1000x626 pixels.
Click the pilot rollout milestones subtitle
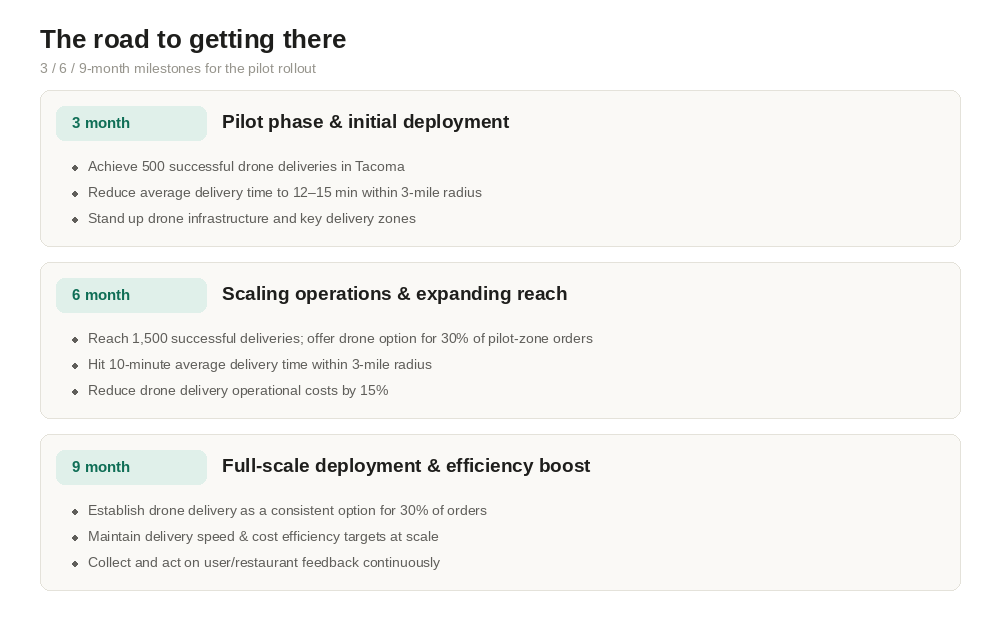coord(178,68)
